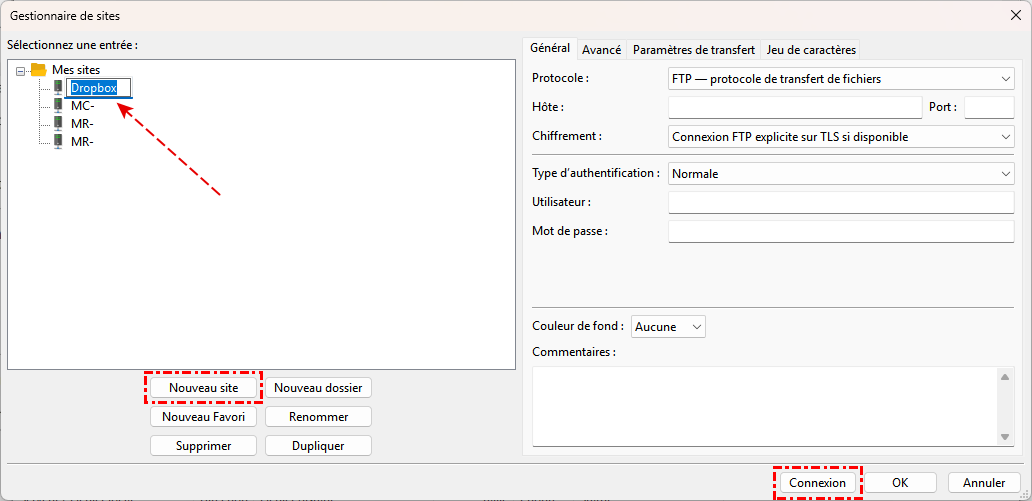Collapse the Mes sites tree node
The image size is (1032, 501).
[x=21, y=70]
